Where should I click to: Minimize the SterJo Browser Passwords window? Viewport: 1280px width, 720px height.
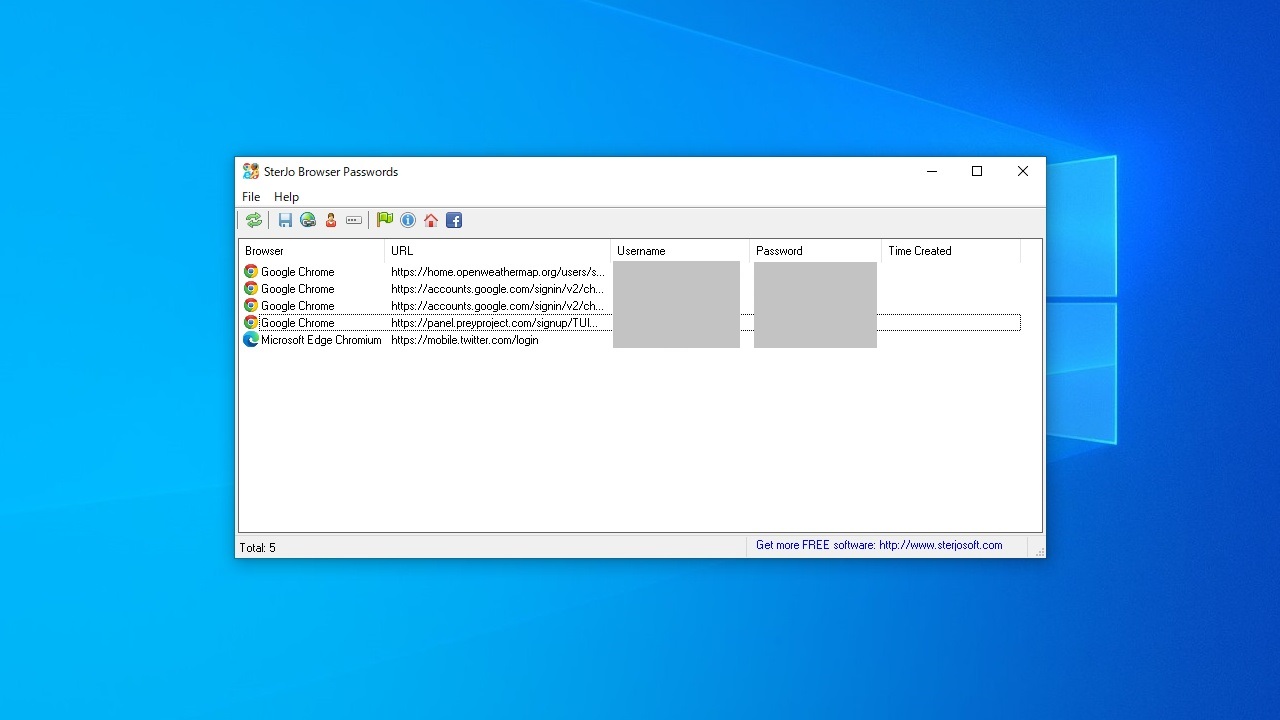tap(932, 171)
